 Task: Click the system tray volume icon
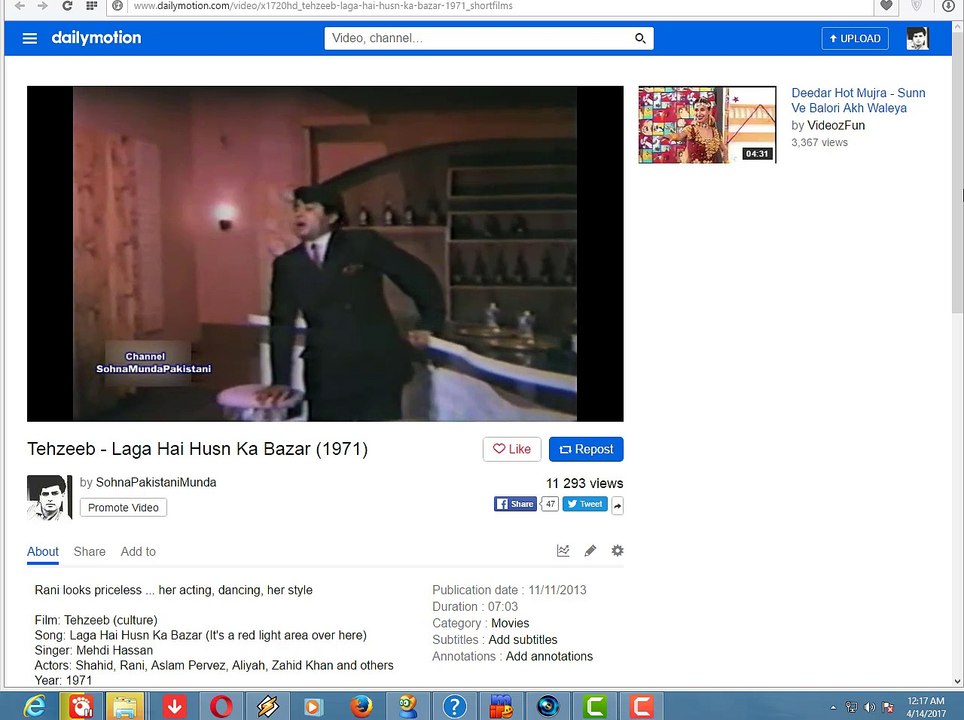(x=869, y=707)
